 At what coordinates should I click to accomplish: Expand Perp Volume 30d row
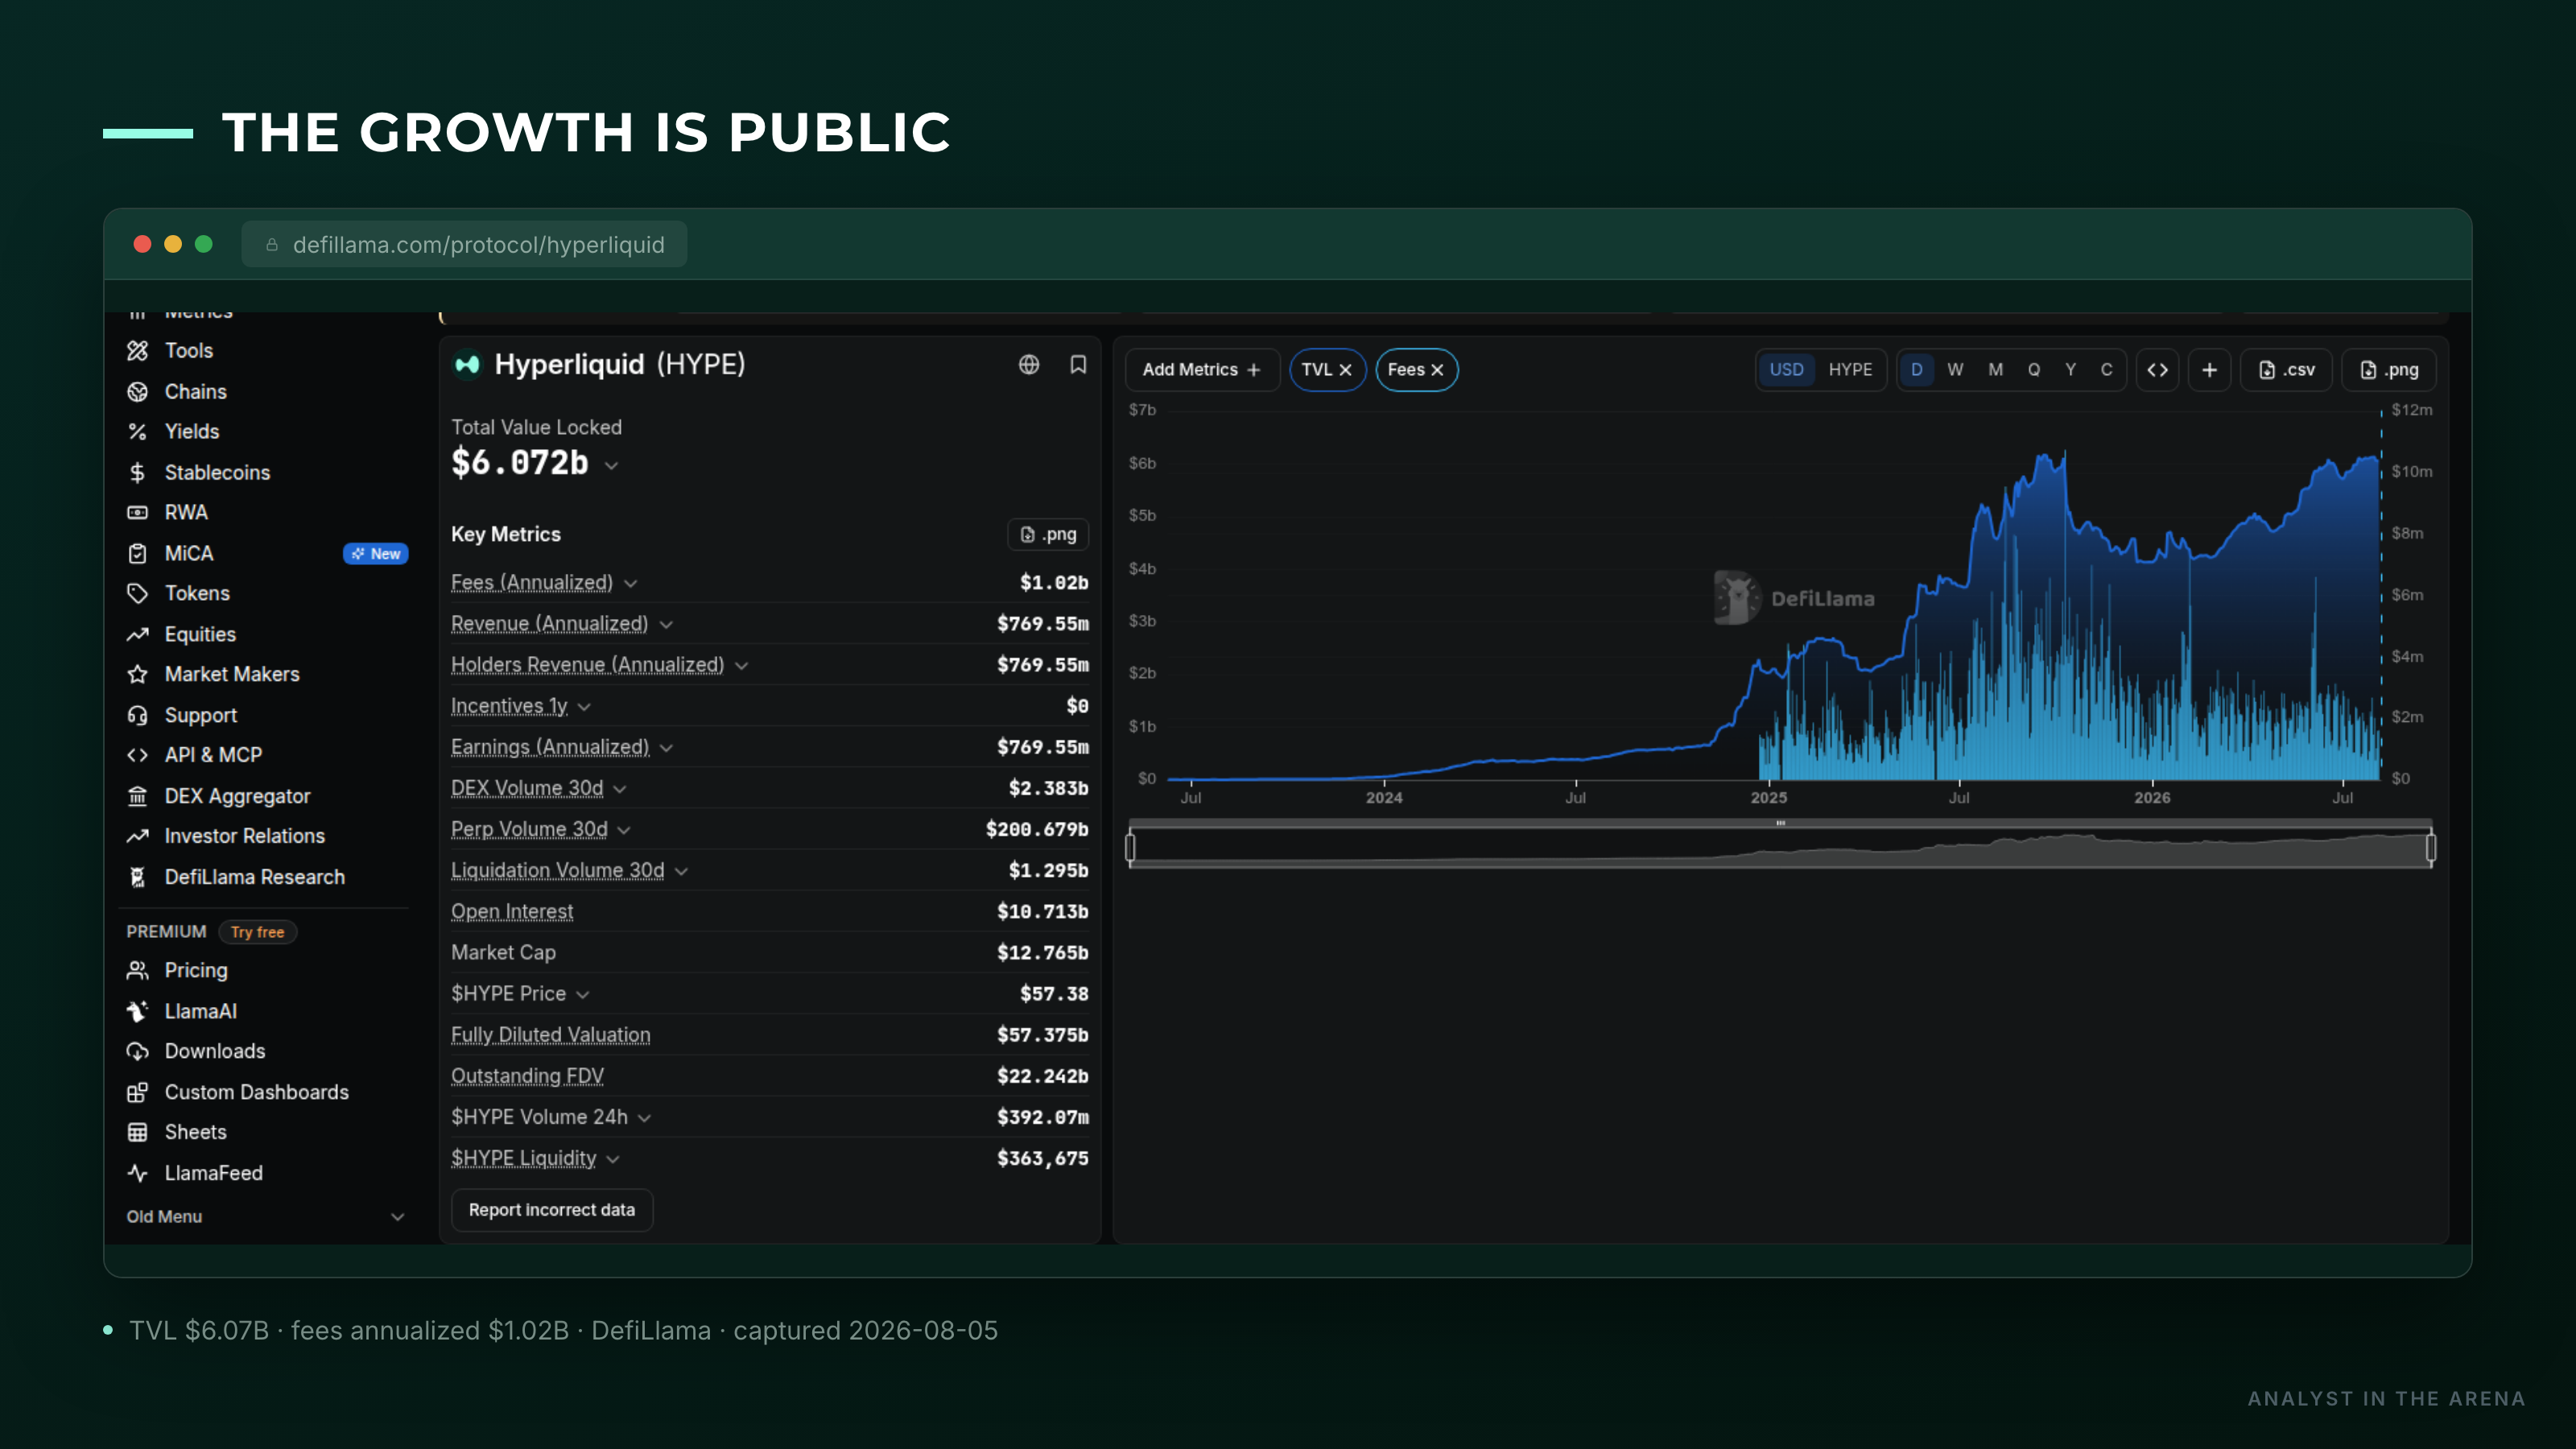click(624, 829)
